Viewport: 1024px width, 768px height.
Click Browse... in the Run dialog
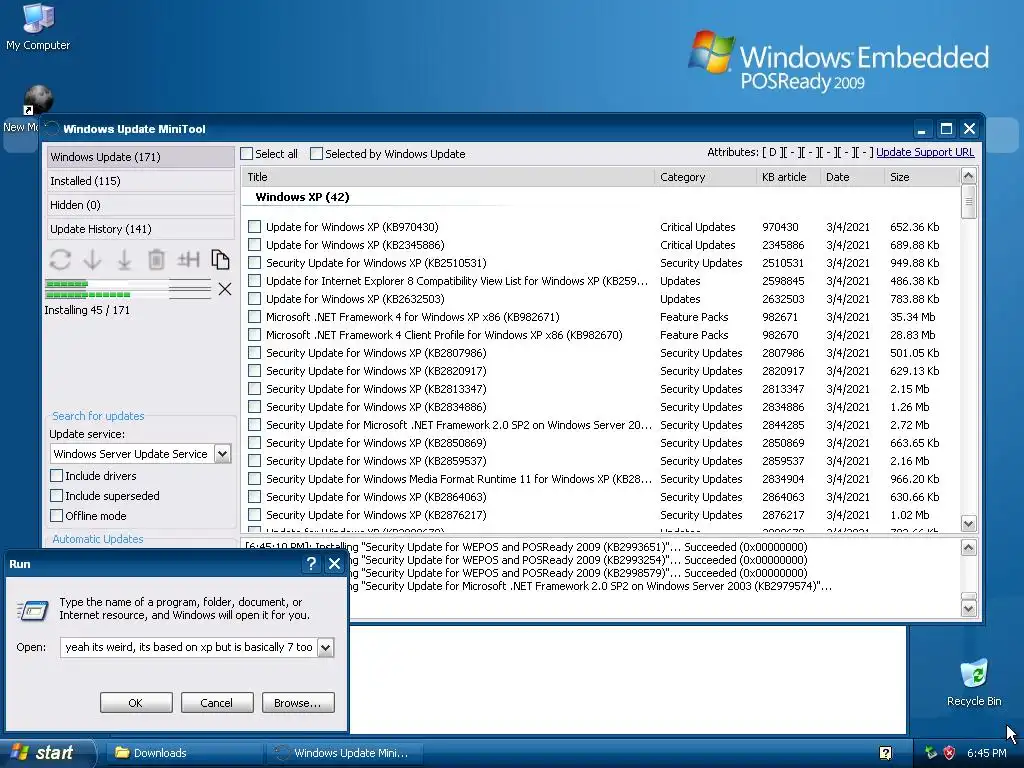point(298,703)
